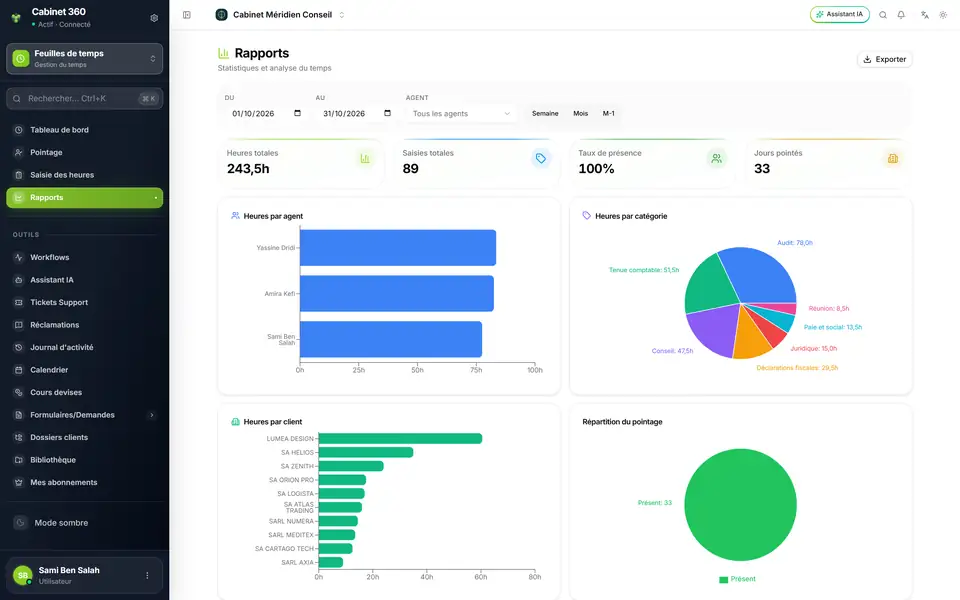Click the LUMEA DESIGN bar in Heures par client
This screenshot has width=960, height=600.
[x=400, y=438]
